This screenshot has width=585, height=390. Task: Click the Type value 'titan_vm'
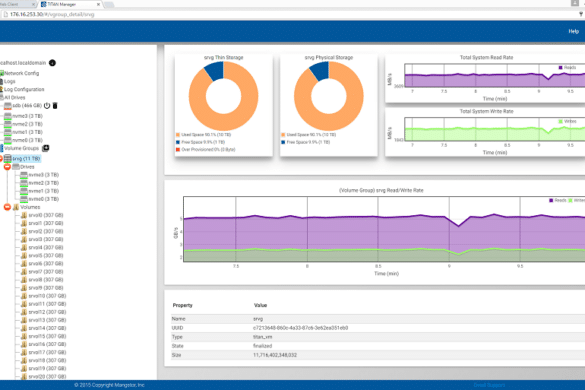(263, 337)
